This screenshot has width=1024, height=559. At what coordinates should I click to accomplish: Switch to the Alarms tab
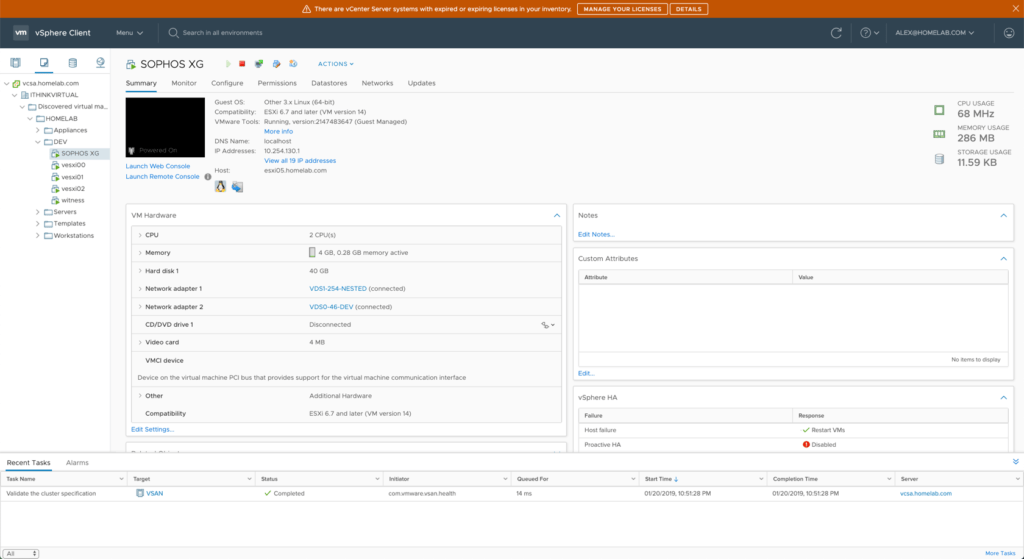click(x=77, y=463)
